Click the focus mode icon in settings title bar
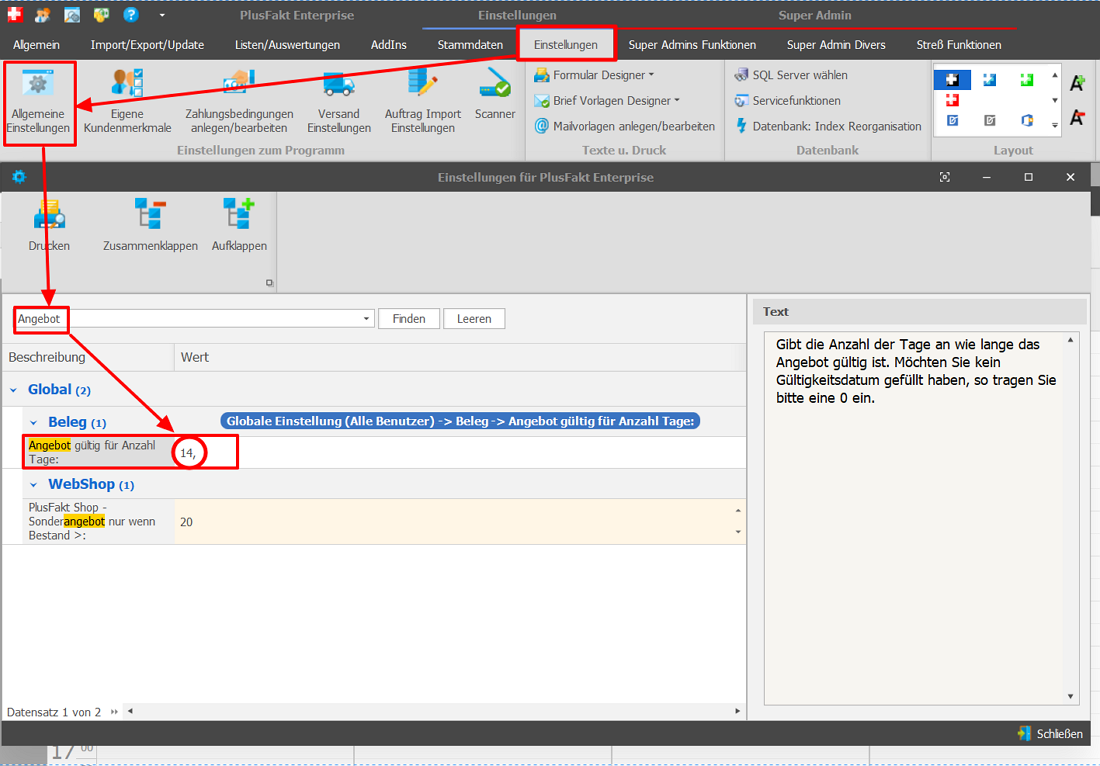This screenshot has height=766, width=1100. (x=945, y=177)
